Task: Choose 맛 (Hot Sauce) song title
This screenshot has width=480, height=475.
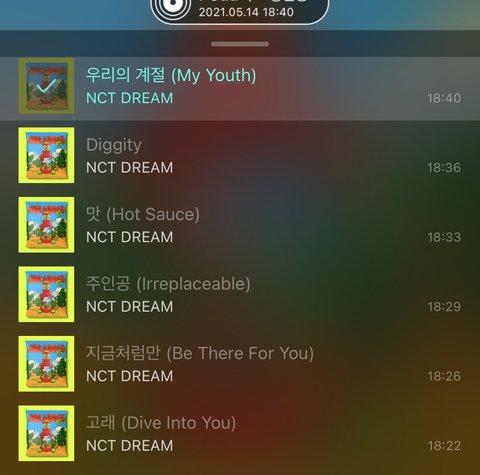Action: coord(143,214)
